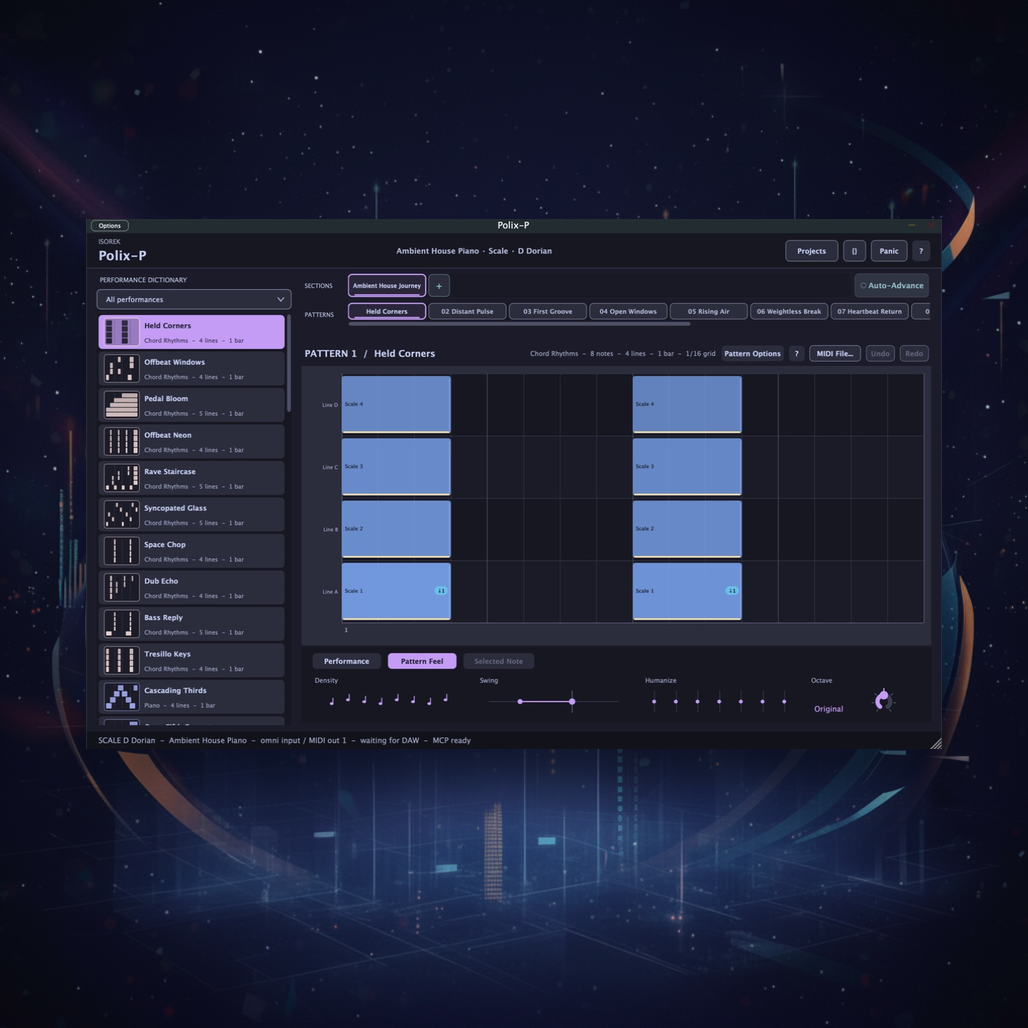Click the Syncopated Glass pattern thumbnail
The height and width of the screenshot is (1028, 1028).
click(x=122, y=515)
